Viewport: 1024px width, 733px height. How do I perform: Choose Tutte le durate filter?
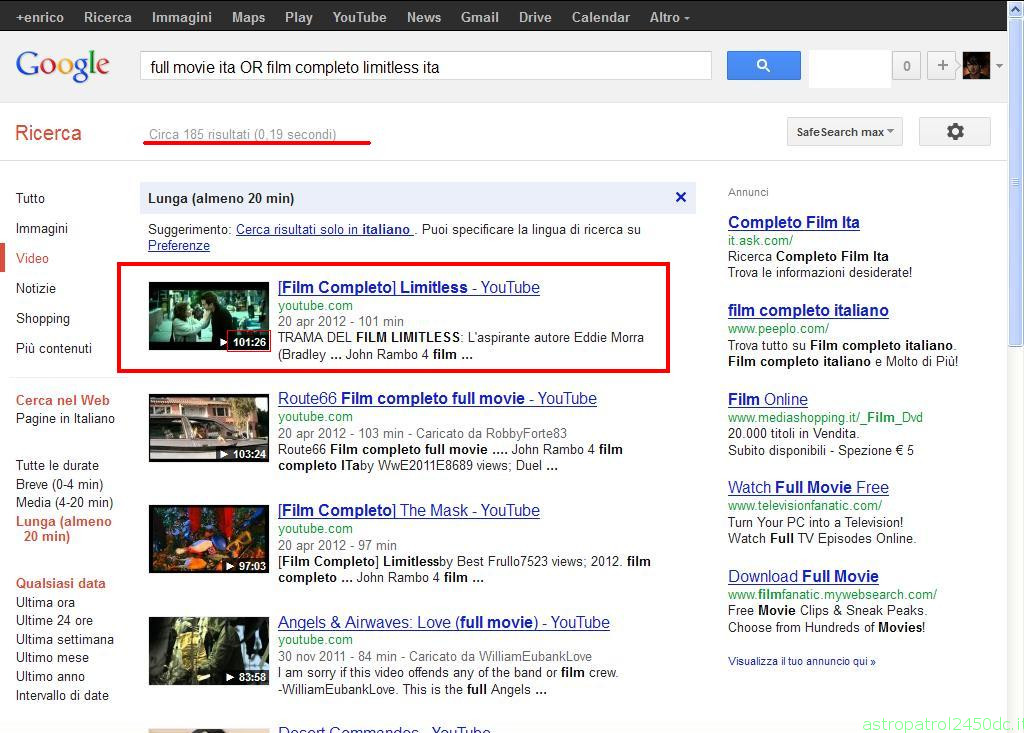pyautogui.click(x=57, y=465)
